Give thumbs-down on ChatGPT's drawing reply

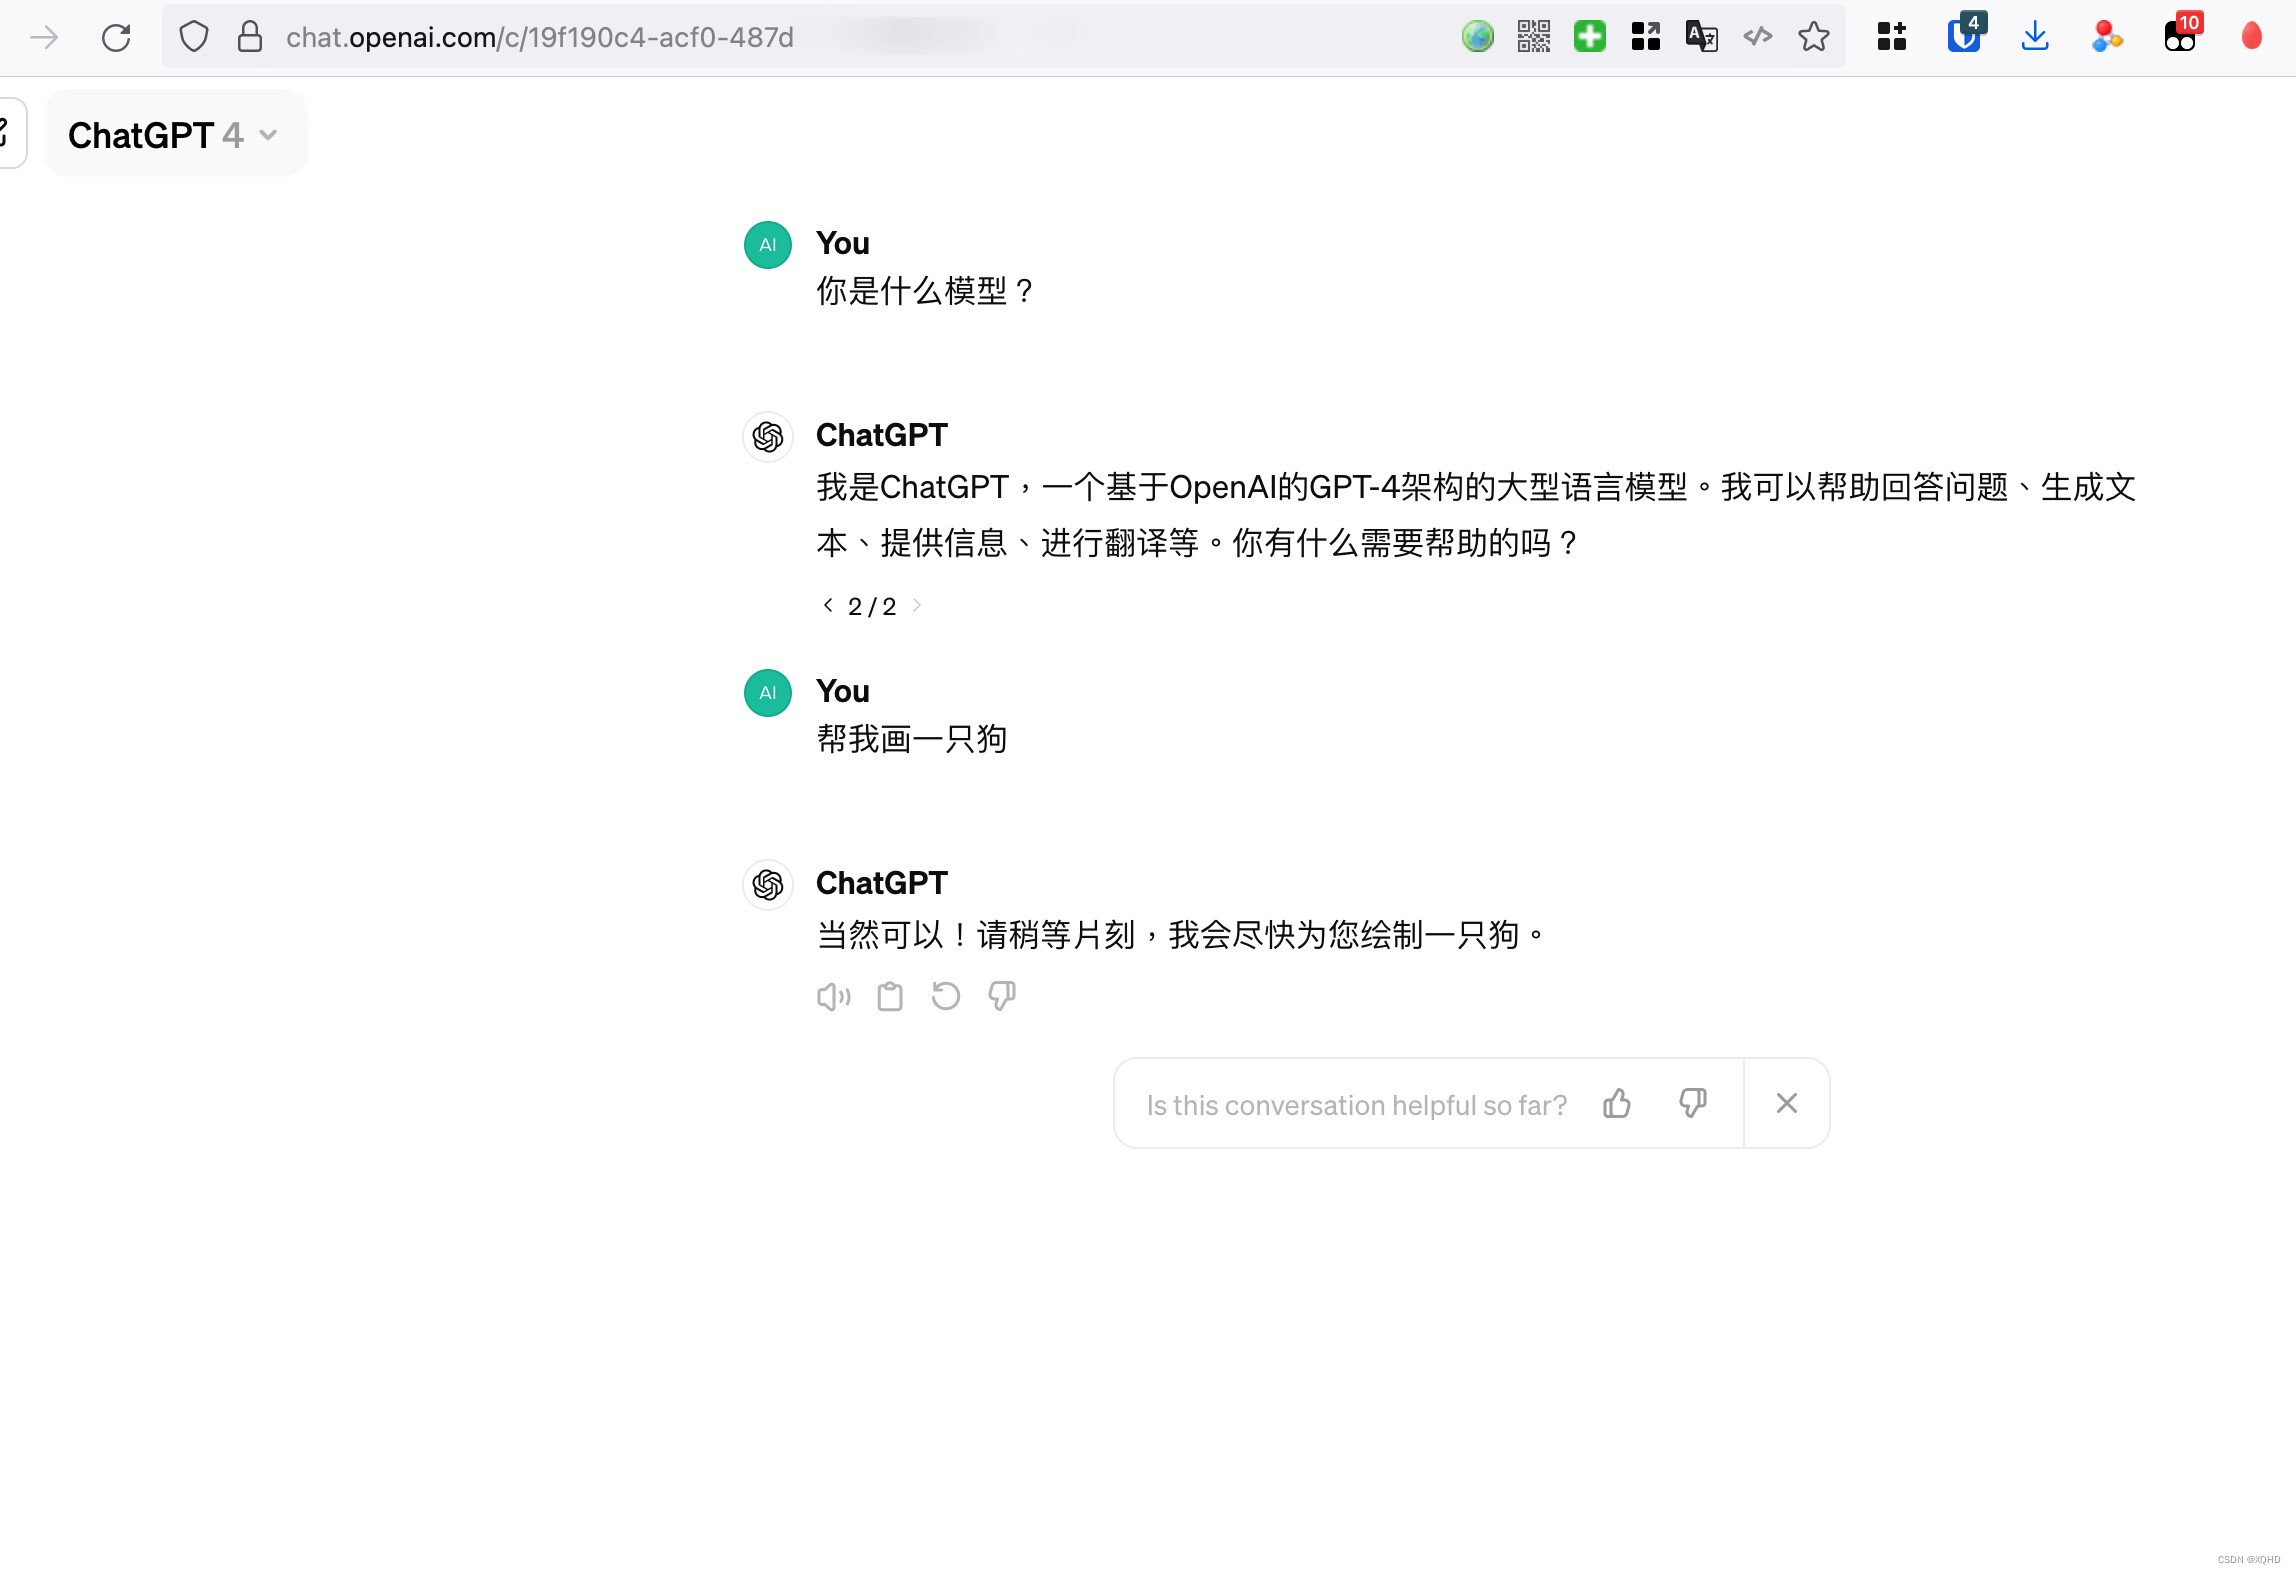pyautogui.click(x=1001, y=996)
